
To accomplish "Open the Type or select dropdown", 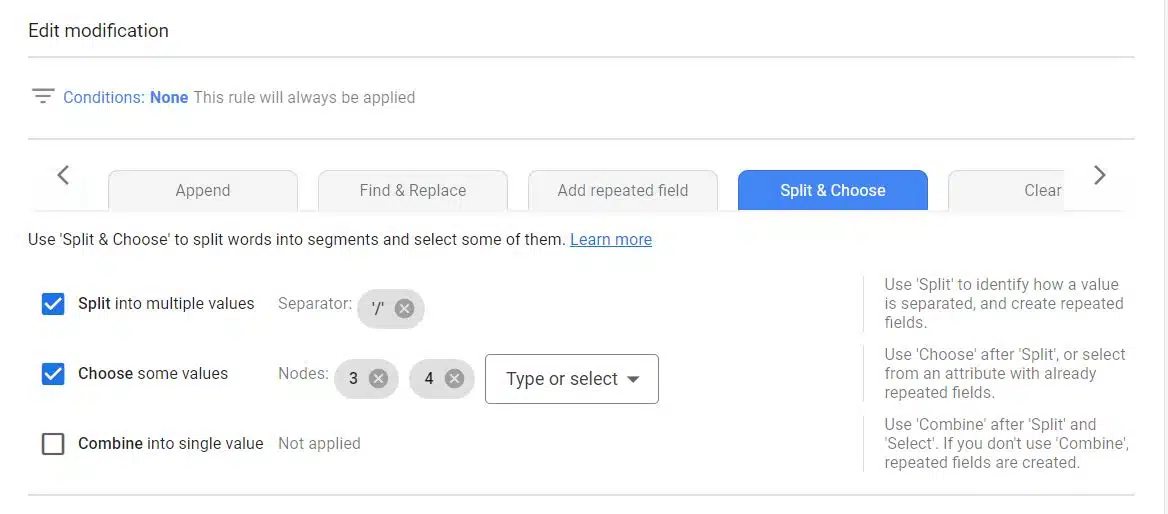I will [x=572, y=379].
